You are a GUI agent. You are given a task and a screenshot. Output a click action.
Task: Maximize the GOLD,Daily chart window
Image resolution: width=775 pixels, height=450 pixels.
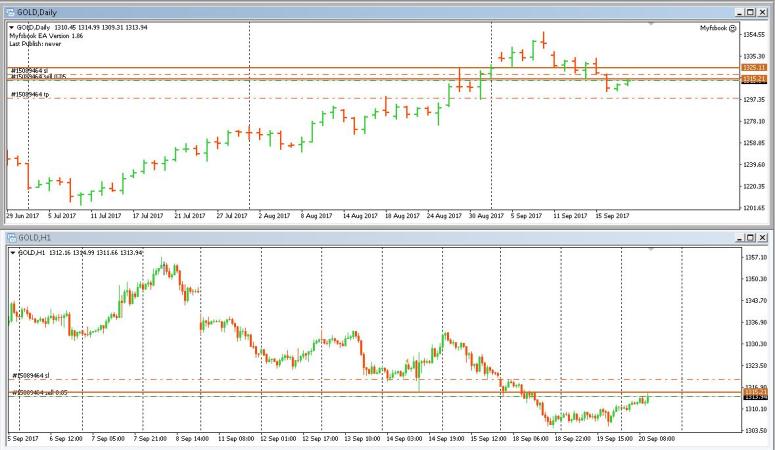click(x=751, y=10)
